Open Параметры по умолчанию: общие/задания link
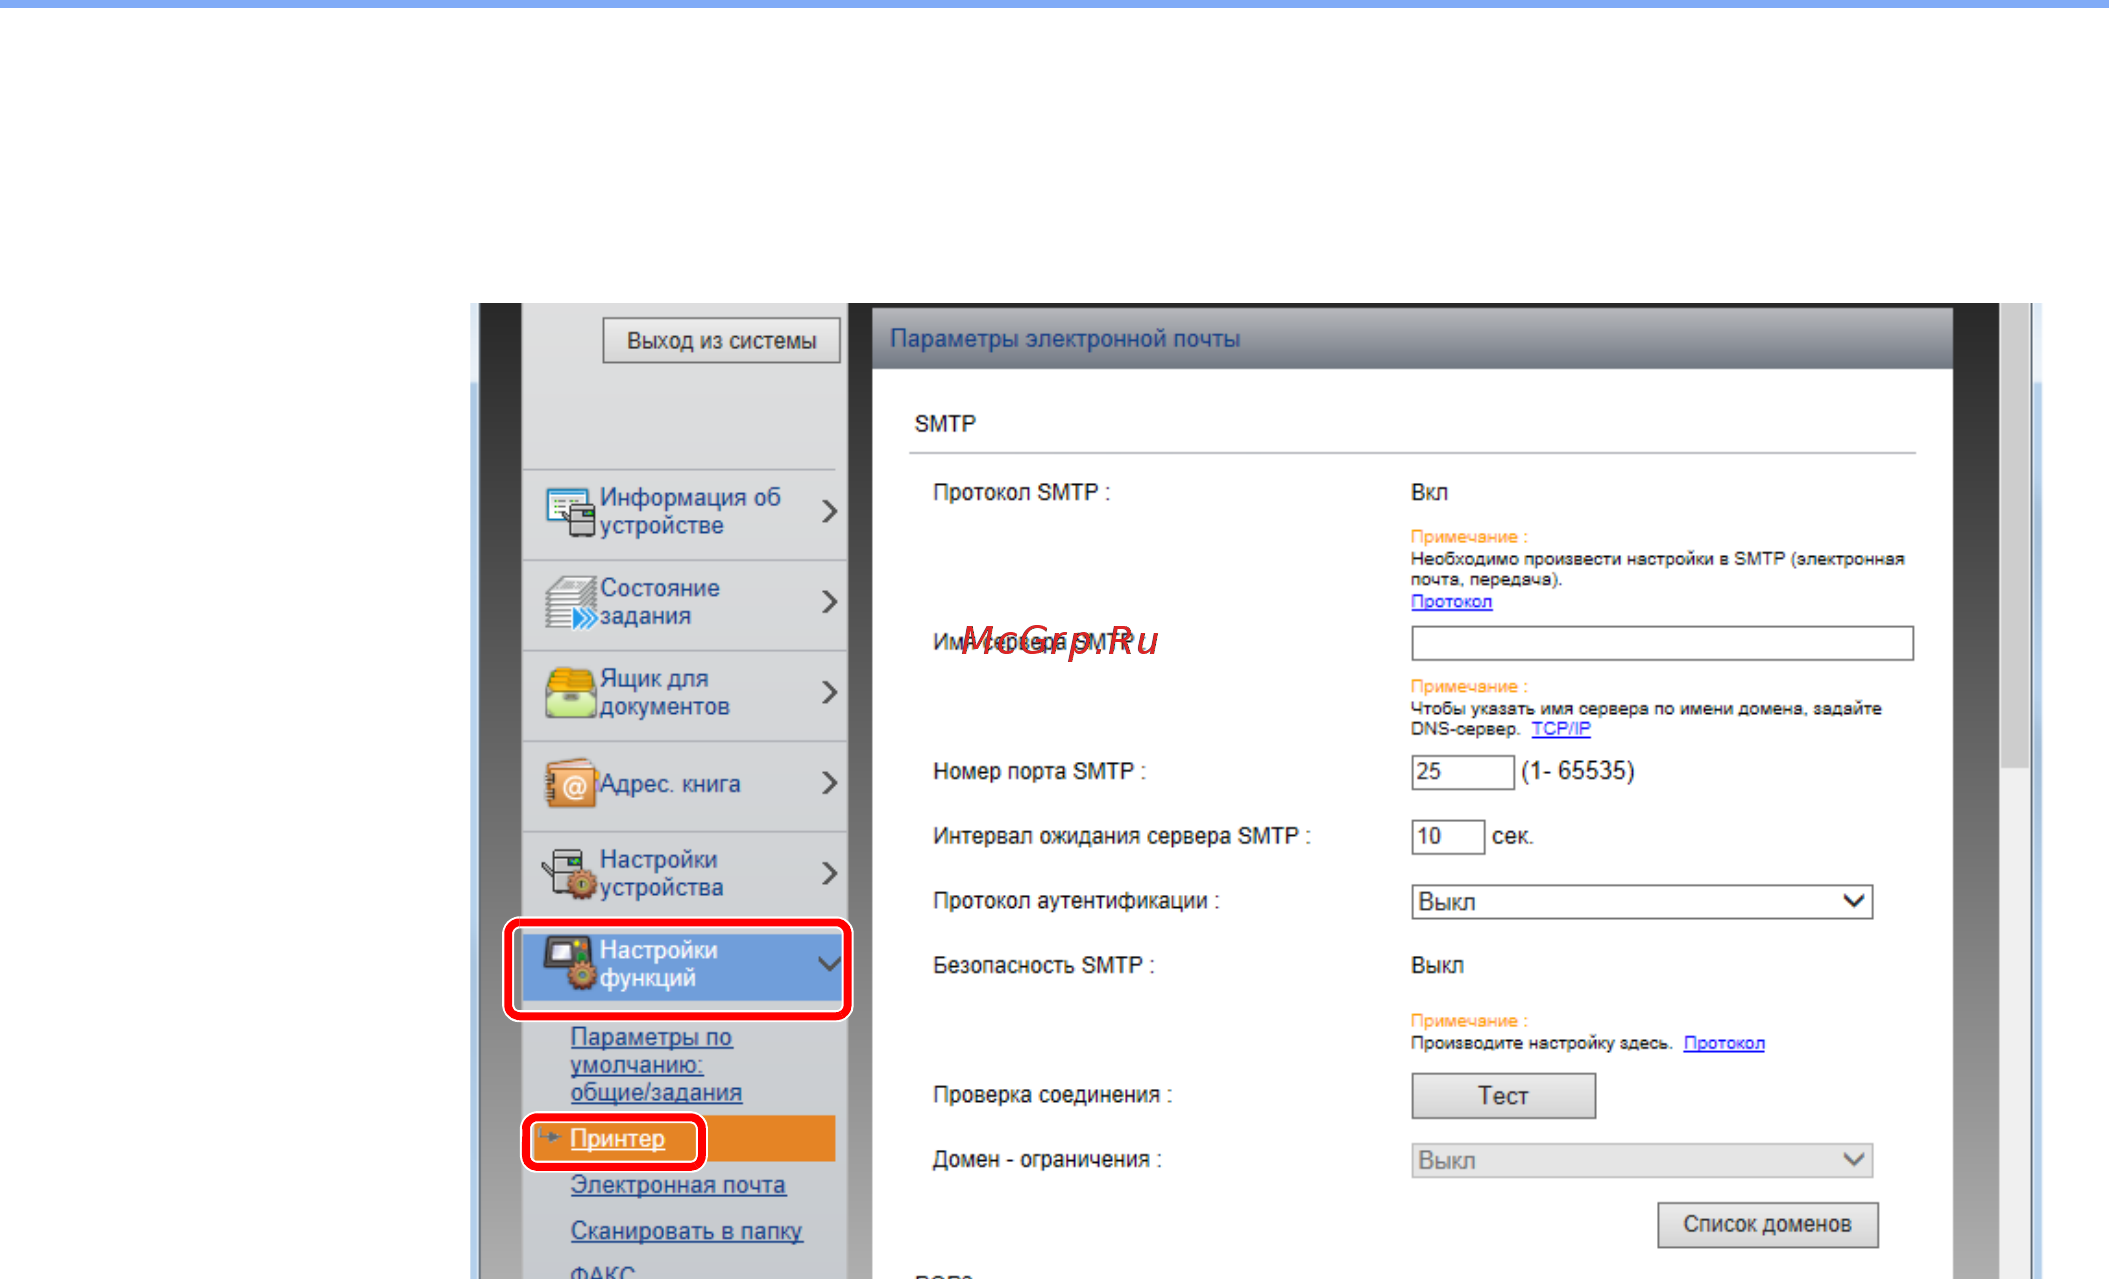The height and width of the screenshot is (1279, 2109). 656,1064
